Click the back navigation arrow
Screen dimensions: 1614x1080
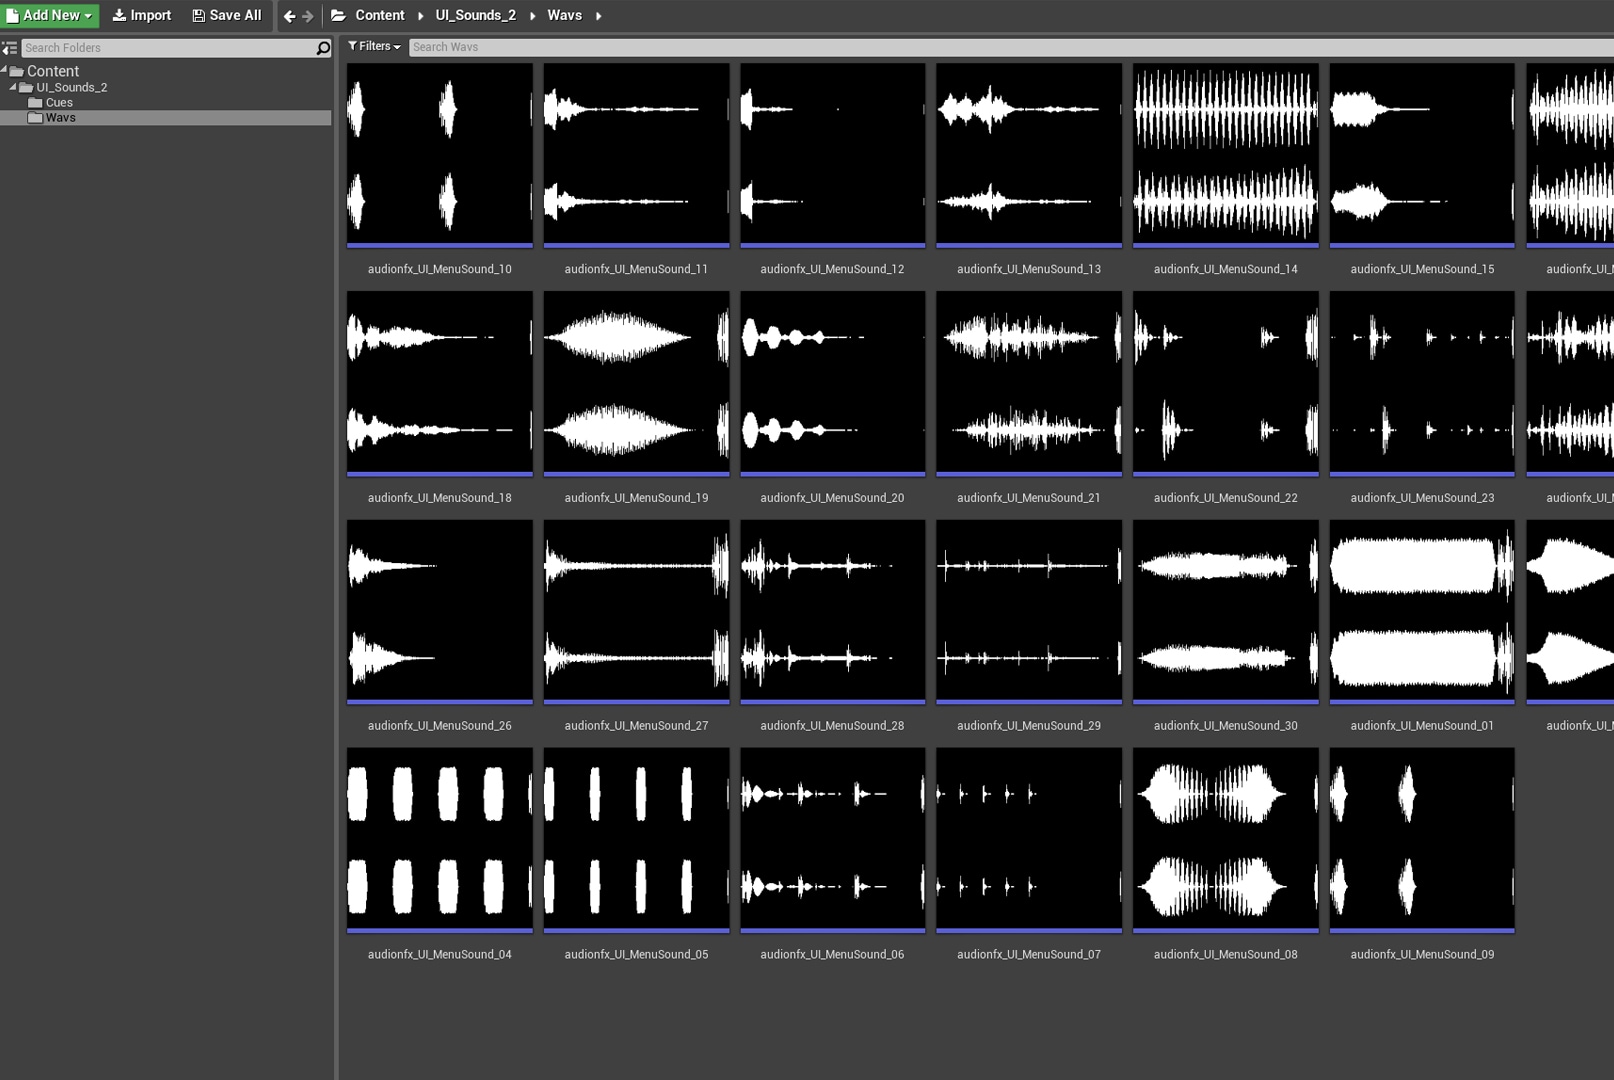pyautogui.click(x=287, y=15)
